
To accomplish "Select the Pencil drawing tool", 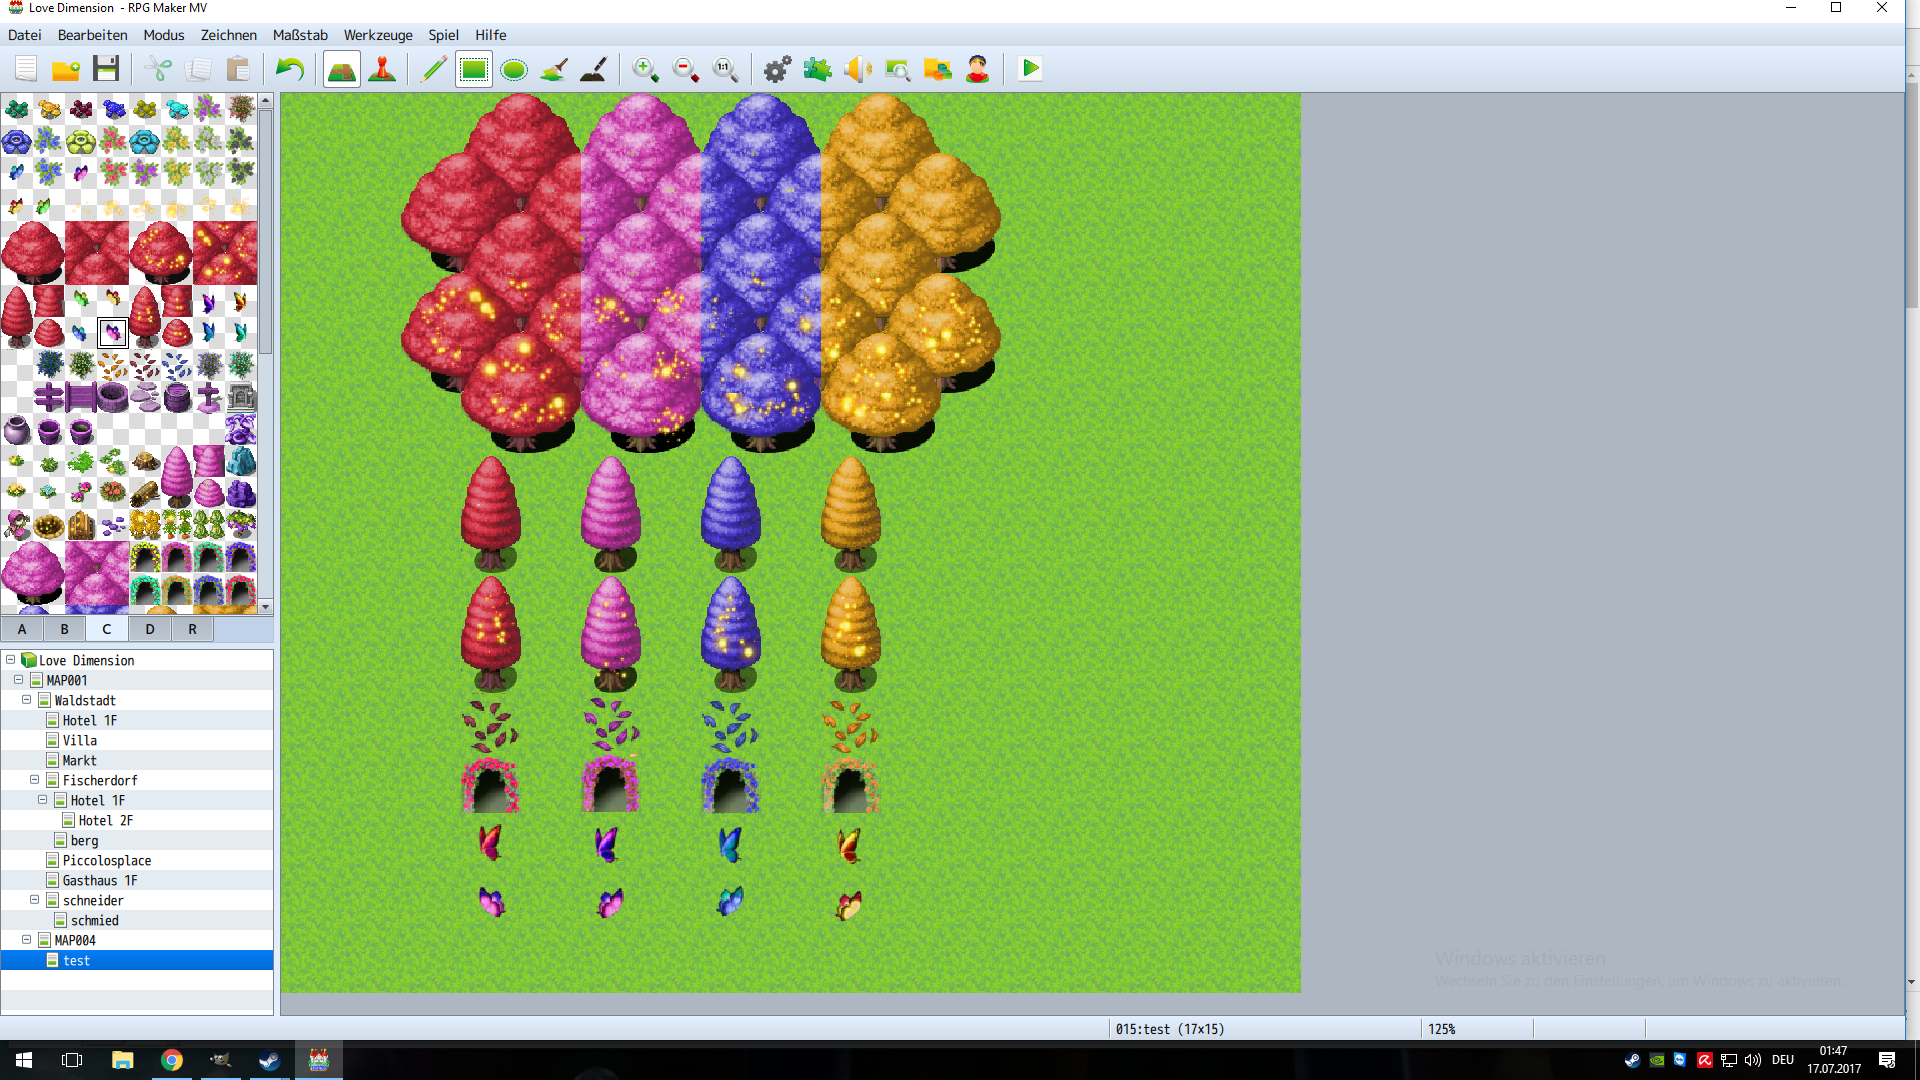I will (434, 70).
